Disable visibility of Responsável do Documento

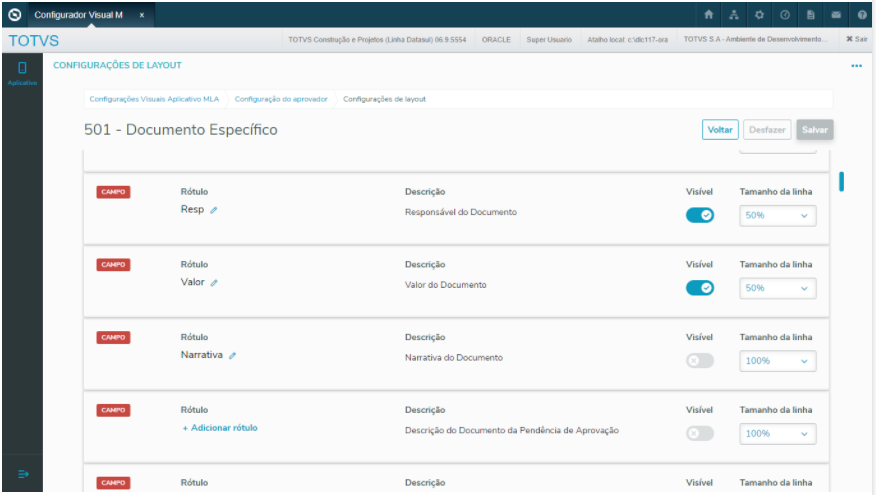(x=700, y=215)
